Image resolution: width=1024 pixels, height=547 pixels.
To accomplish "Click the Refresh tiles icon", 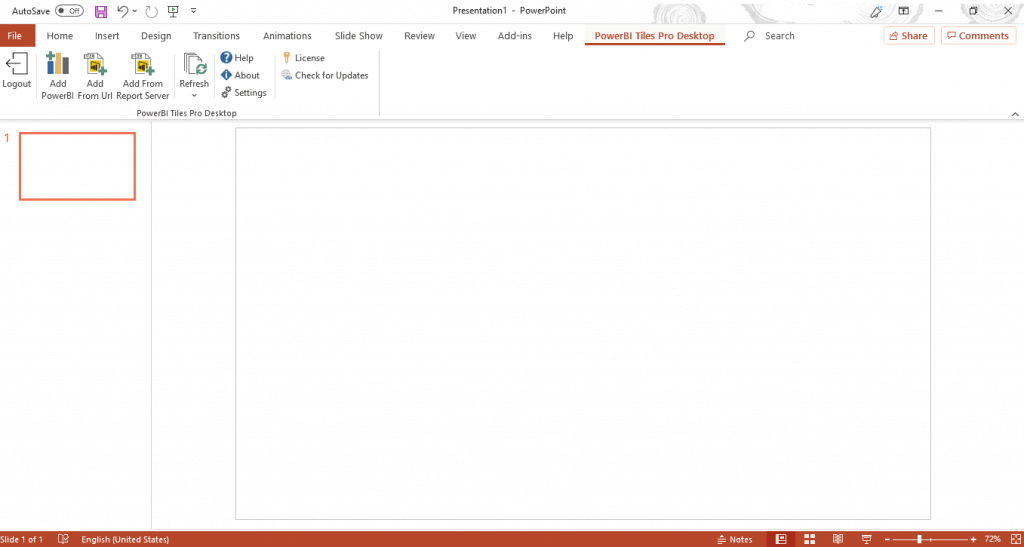I will (x=194, y=65).
